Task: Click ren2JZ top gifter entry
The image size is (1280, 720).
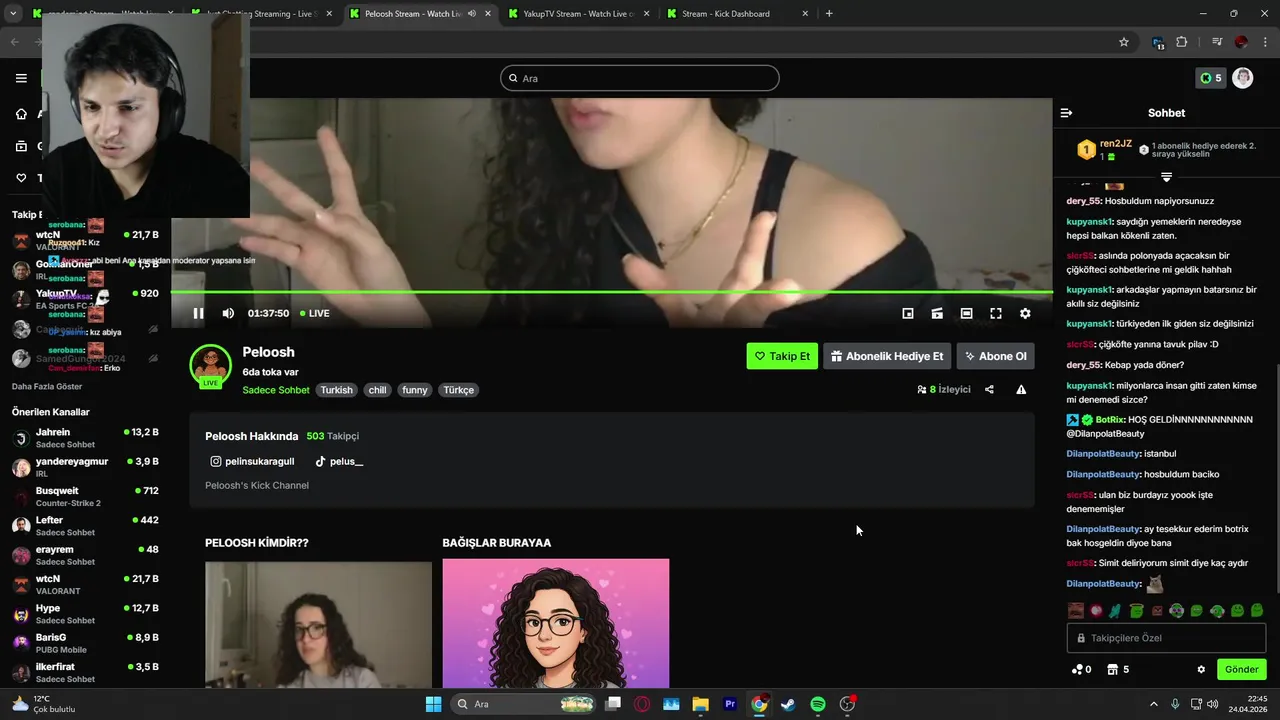Action: pyautogui.click(x=1105, y=150)
